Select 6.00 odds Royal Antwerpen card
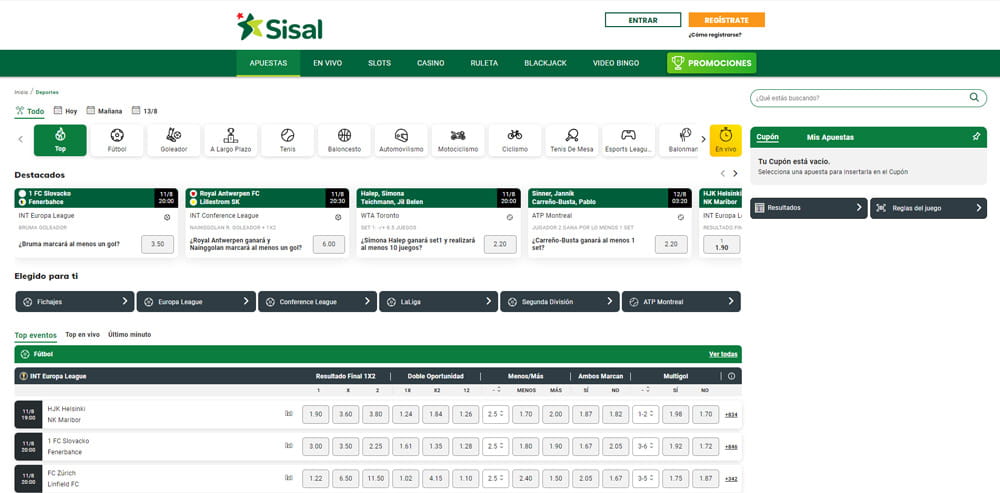This screenshot has height=493, width=1000. click(328, 244)
